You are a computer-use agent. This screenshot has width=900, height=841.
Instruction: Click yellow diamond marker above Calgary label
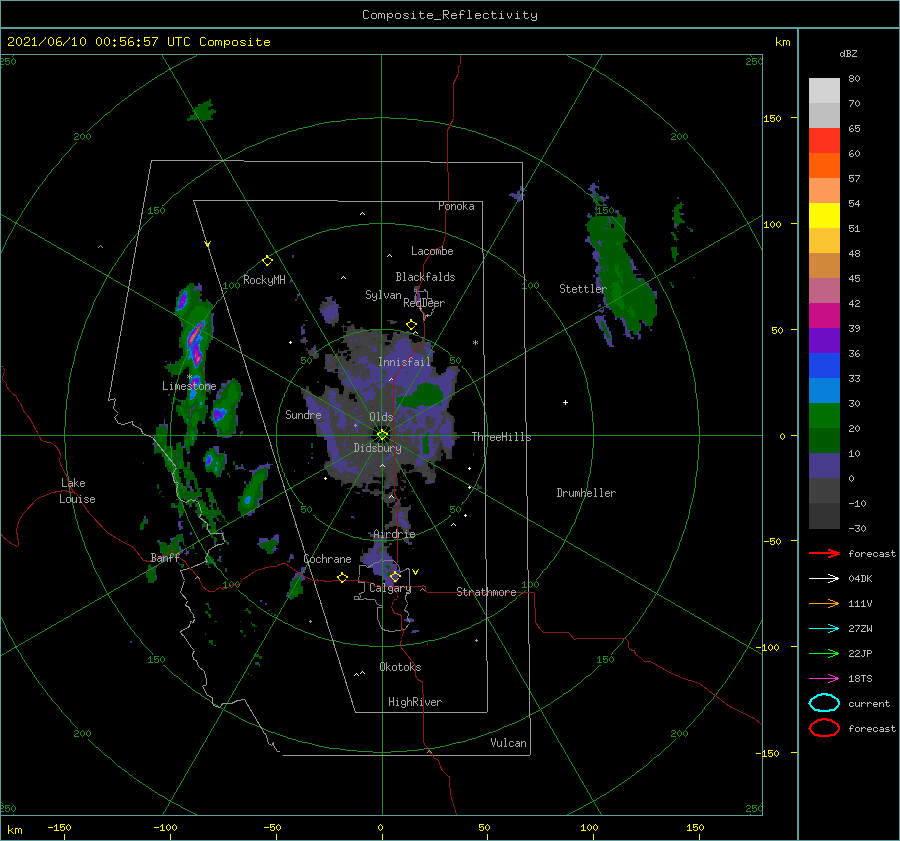[395, 576]
